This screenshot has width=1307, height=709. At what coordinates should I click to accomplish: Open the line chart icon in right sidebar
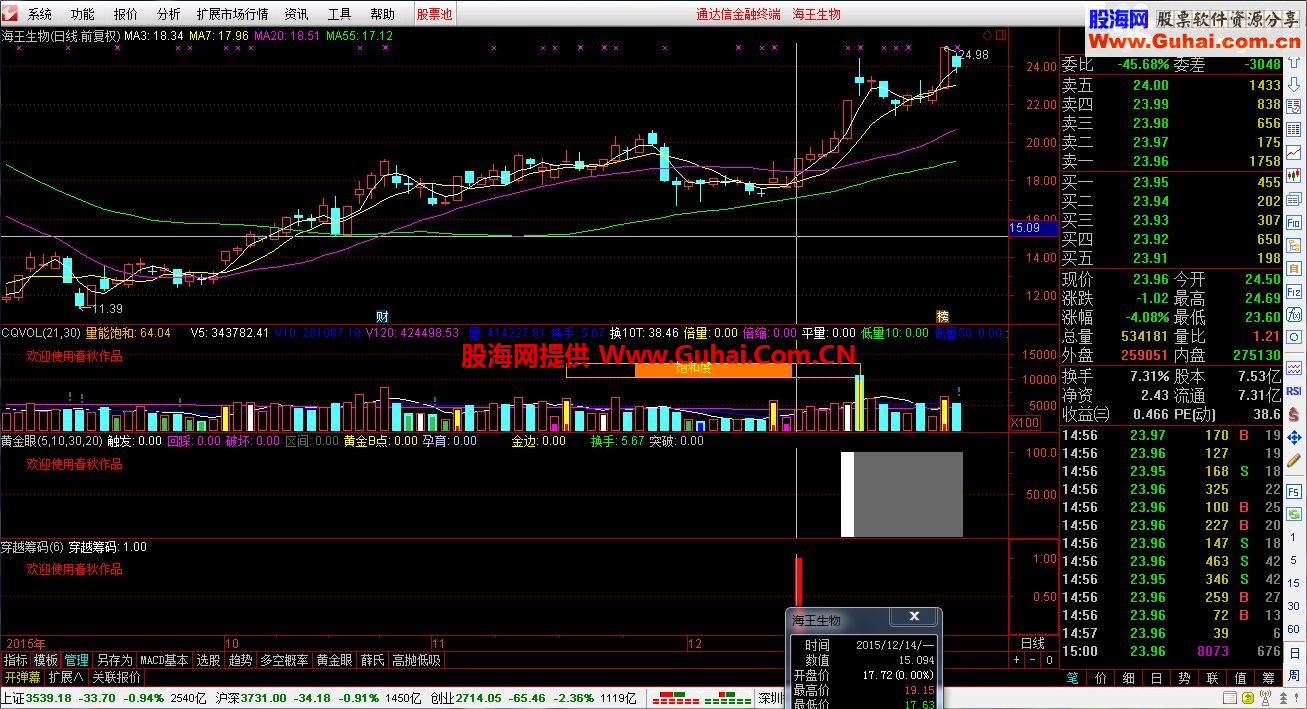[1294, 153]
